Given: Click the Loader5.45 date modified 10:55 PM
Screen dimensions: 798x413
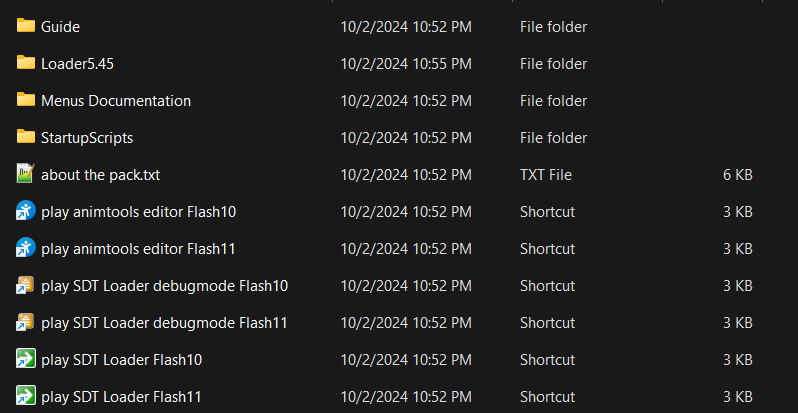Looking at the screenshot, I should coord(405,64).
